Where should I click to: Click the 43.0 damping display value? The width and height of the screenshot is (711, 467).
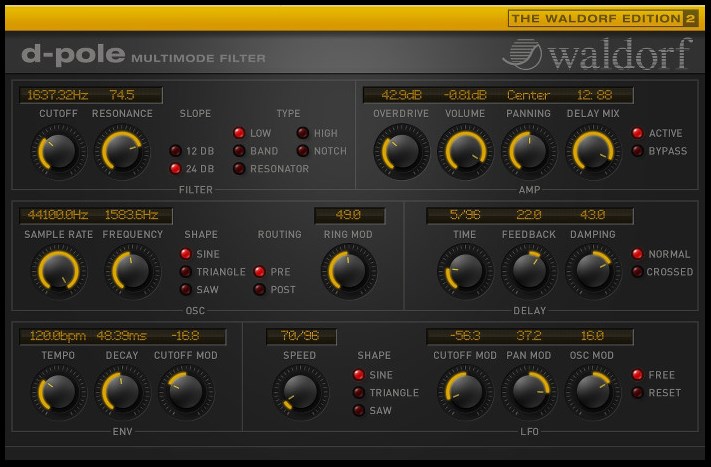(593, 214)
